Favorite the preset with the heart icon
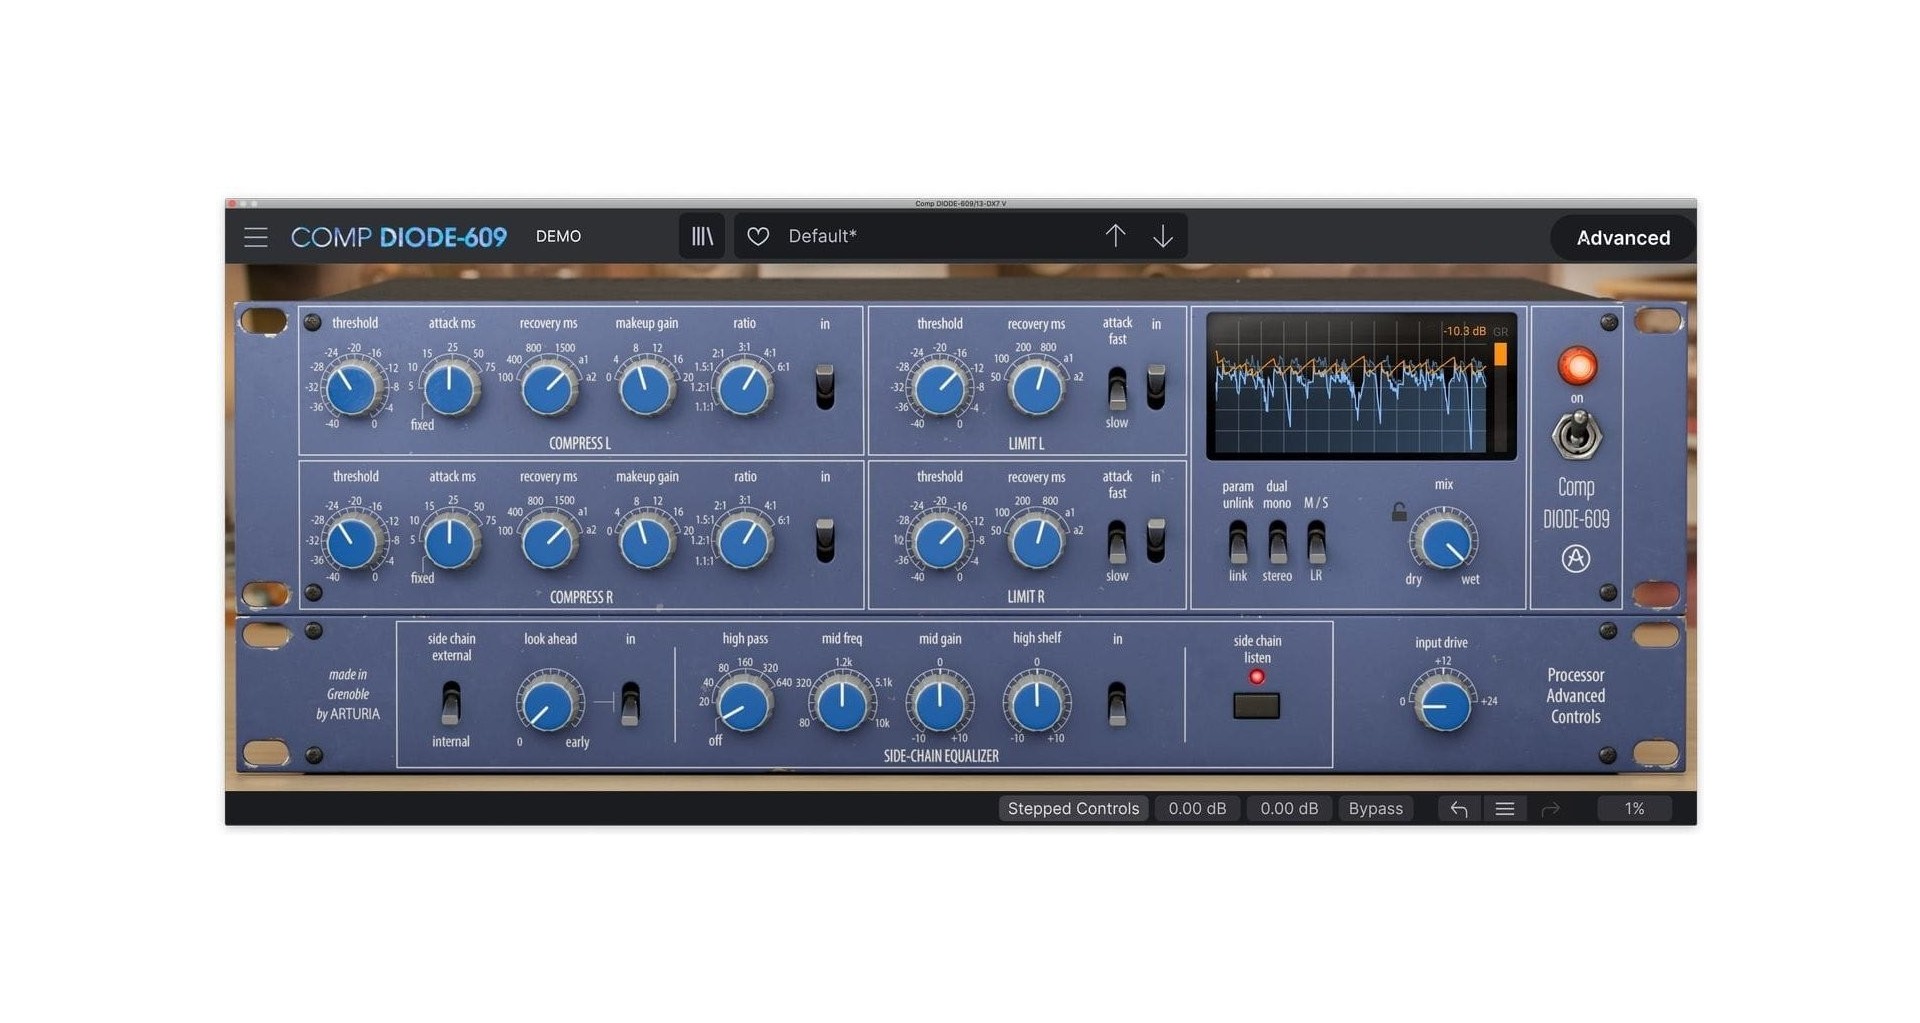Screen dimensions: 1920x1023 click(x=758, y=236)
